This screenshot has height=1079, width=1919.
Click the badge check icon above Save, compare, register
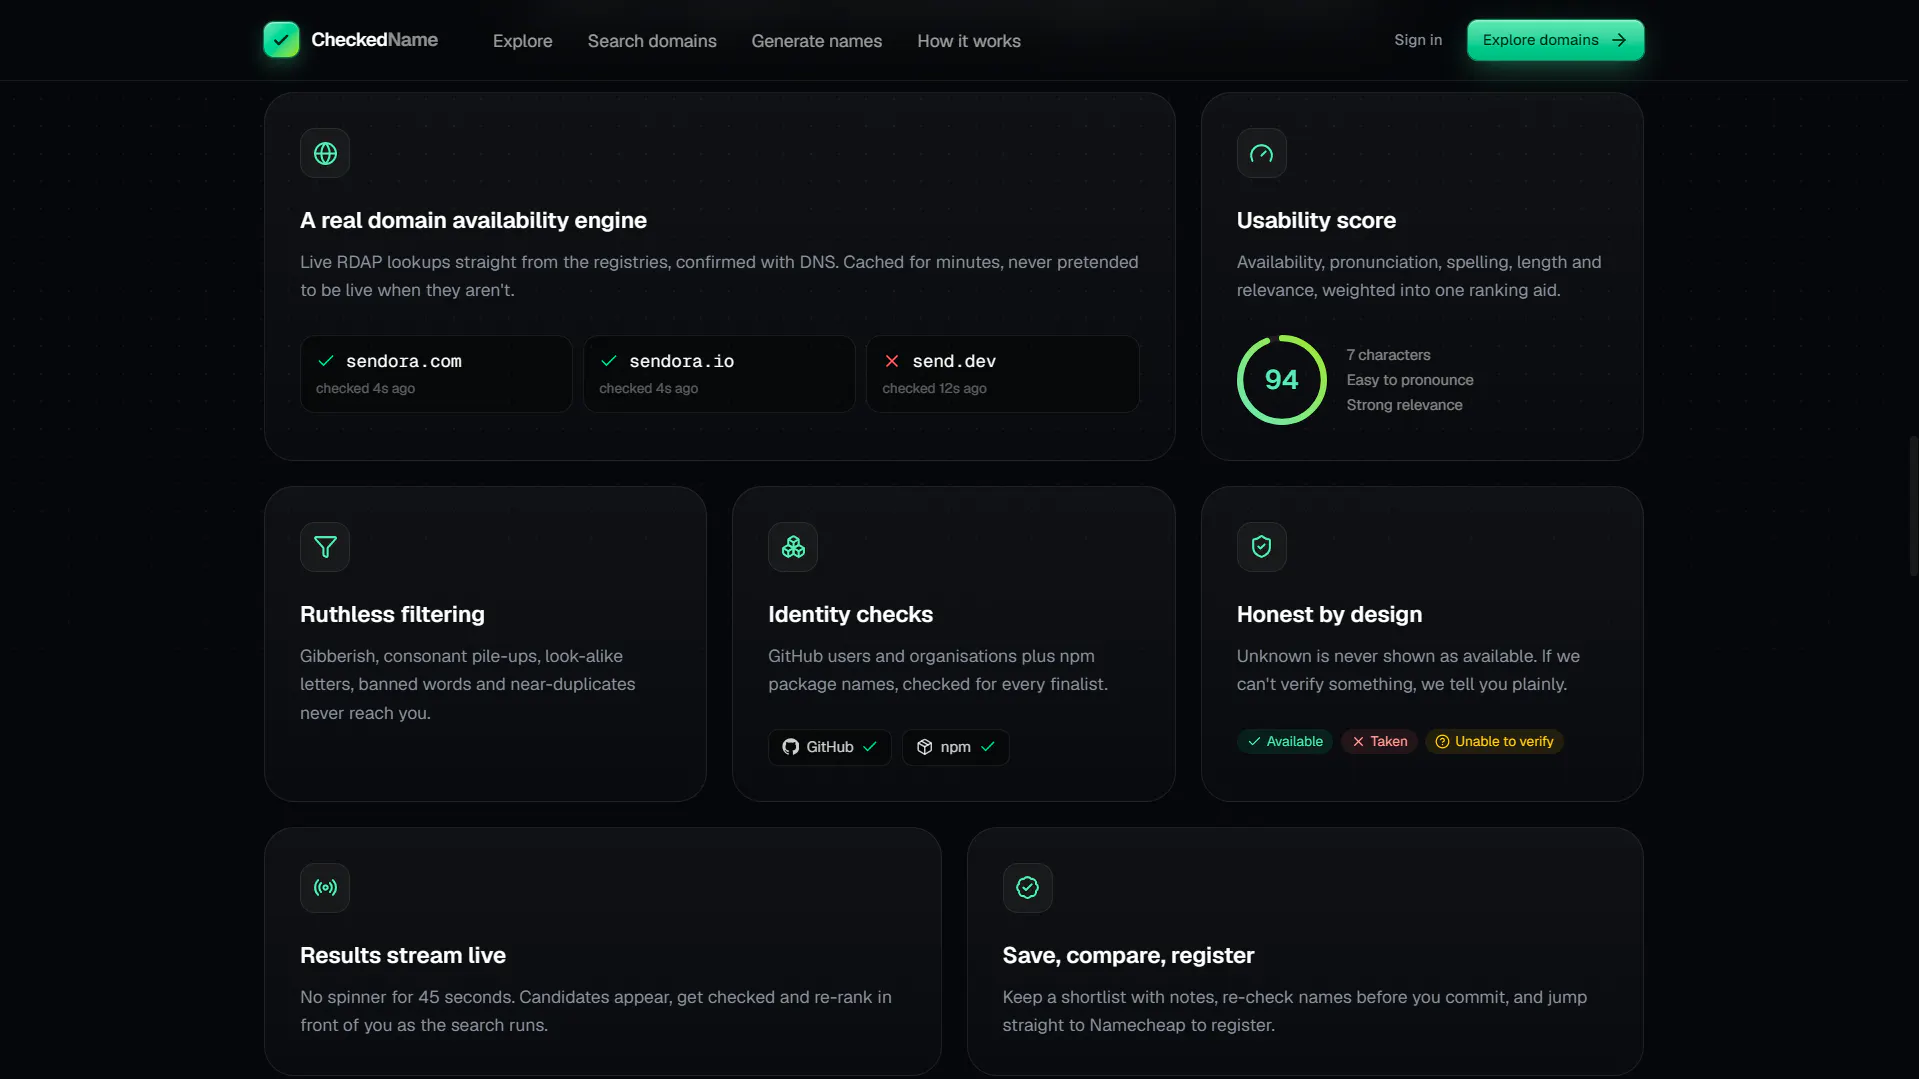click(1027, 888)
